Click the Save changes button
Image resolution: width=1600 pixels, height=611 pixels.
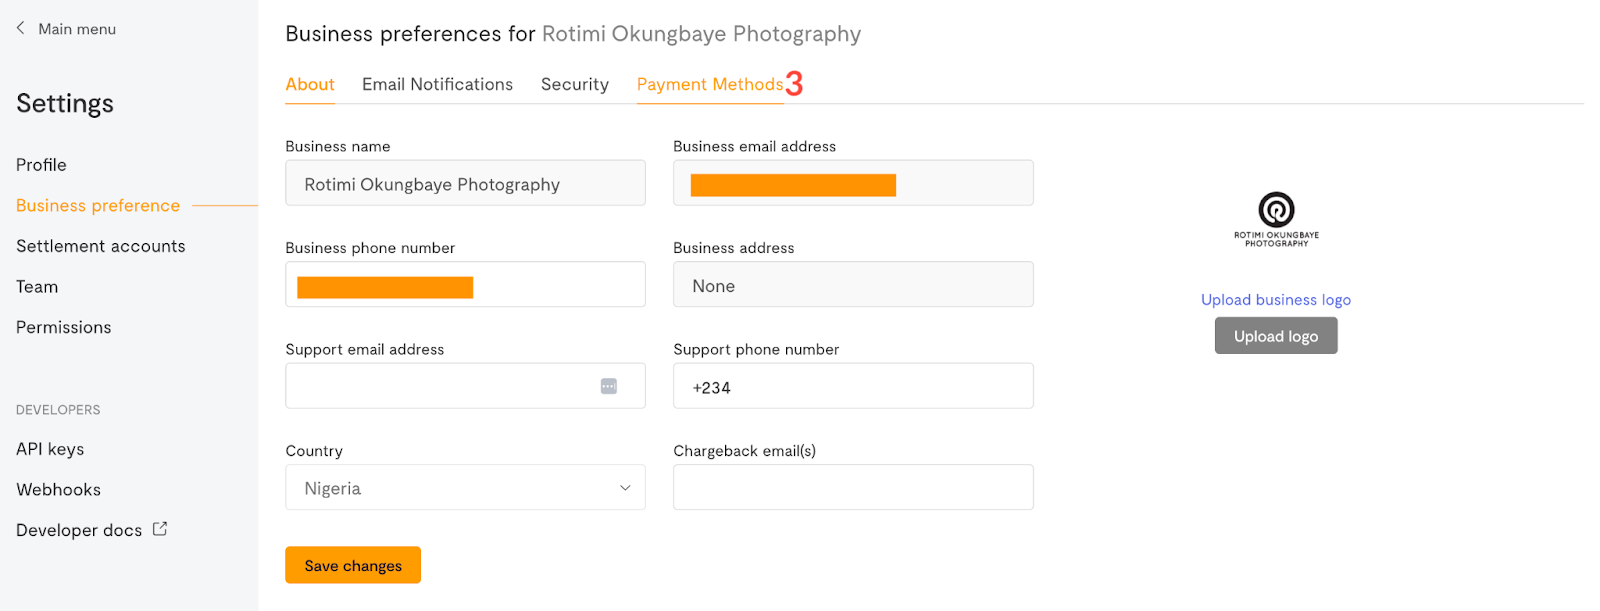352,565
